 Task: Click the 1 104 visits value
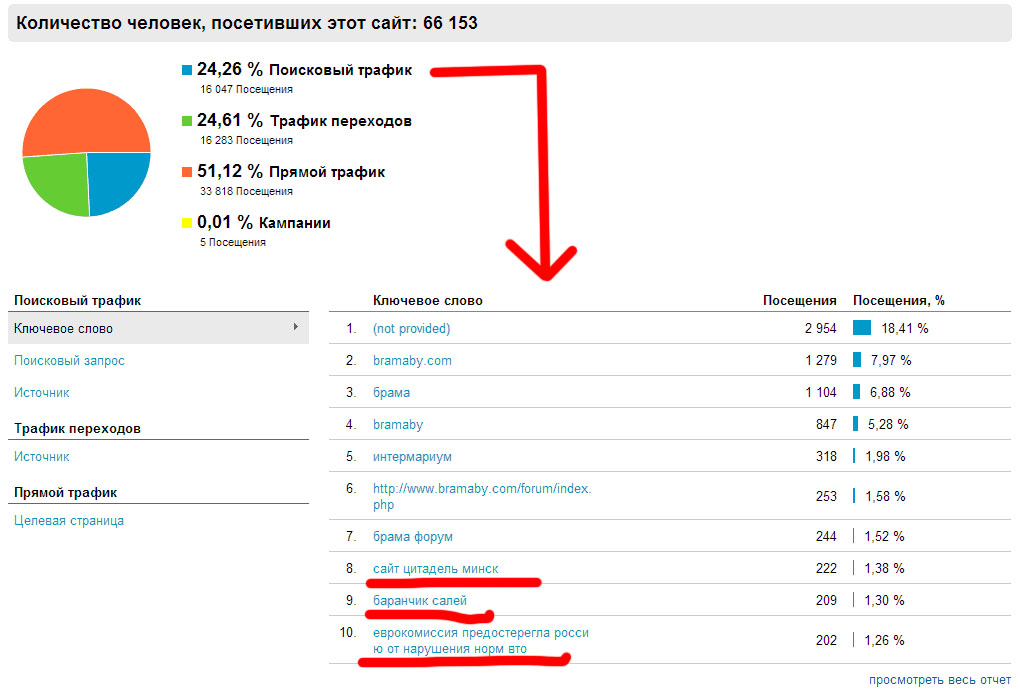821,392
